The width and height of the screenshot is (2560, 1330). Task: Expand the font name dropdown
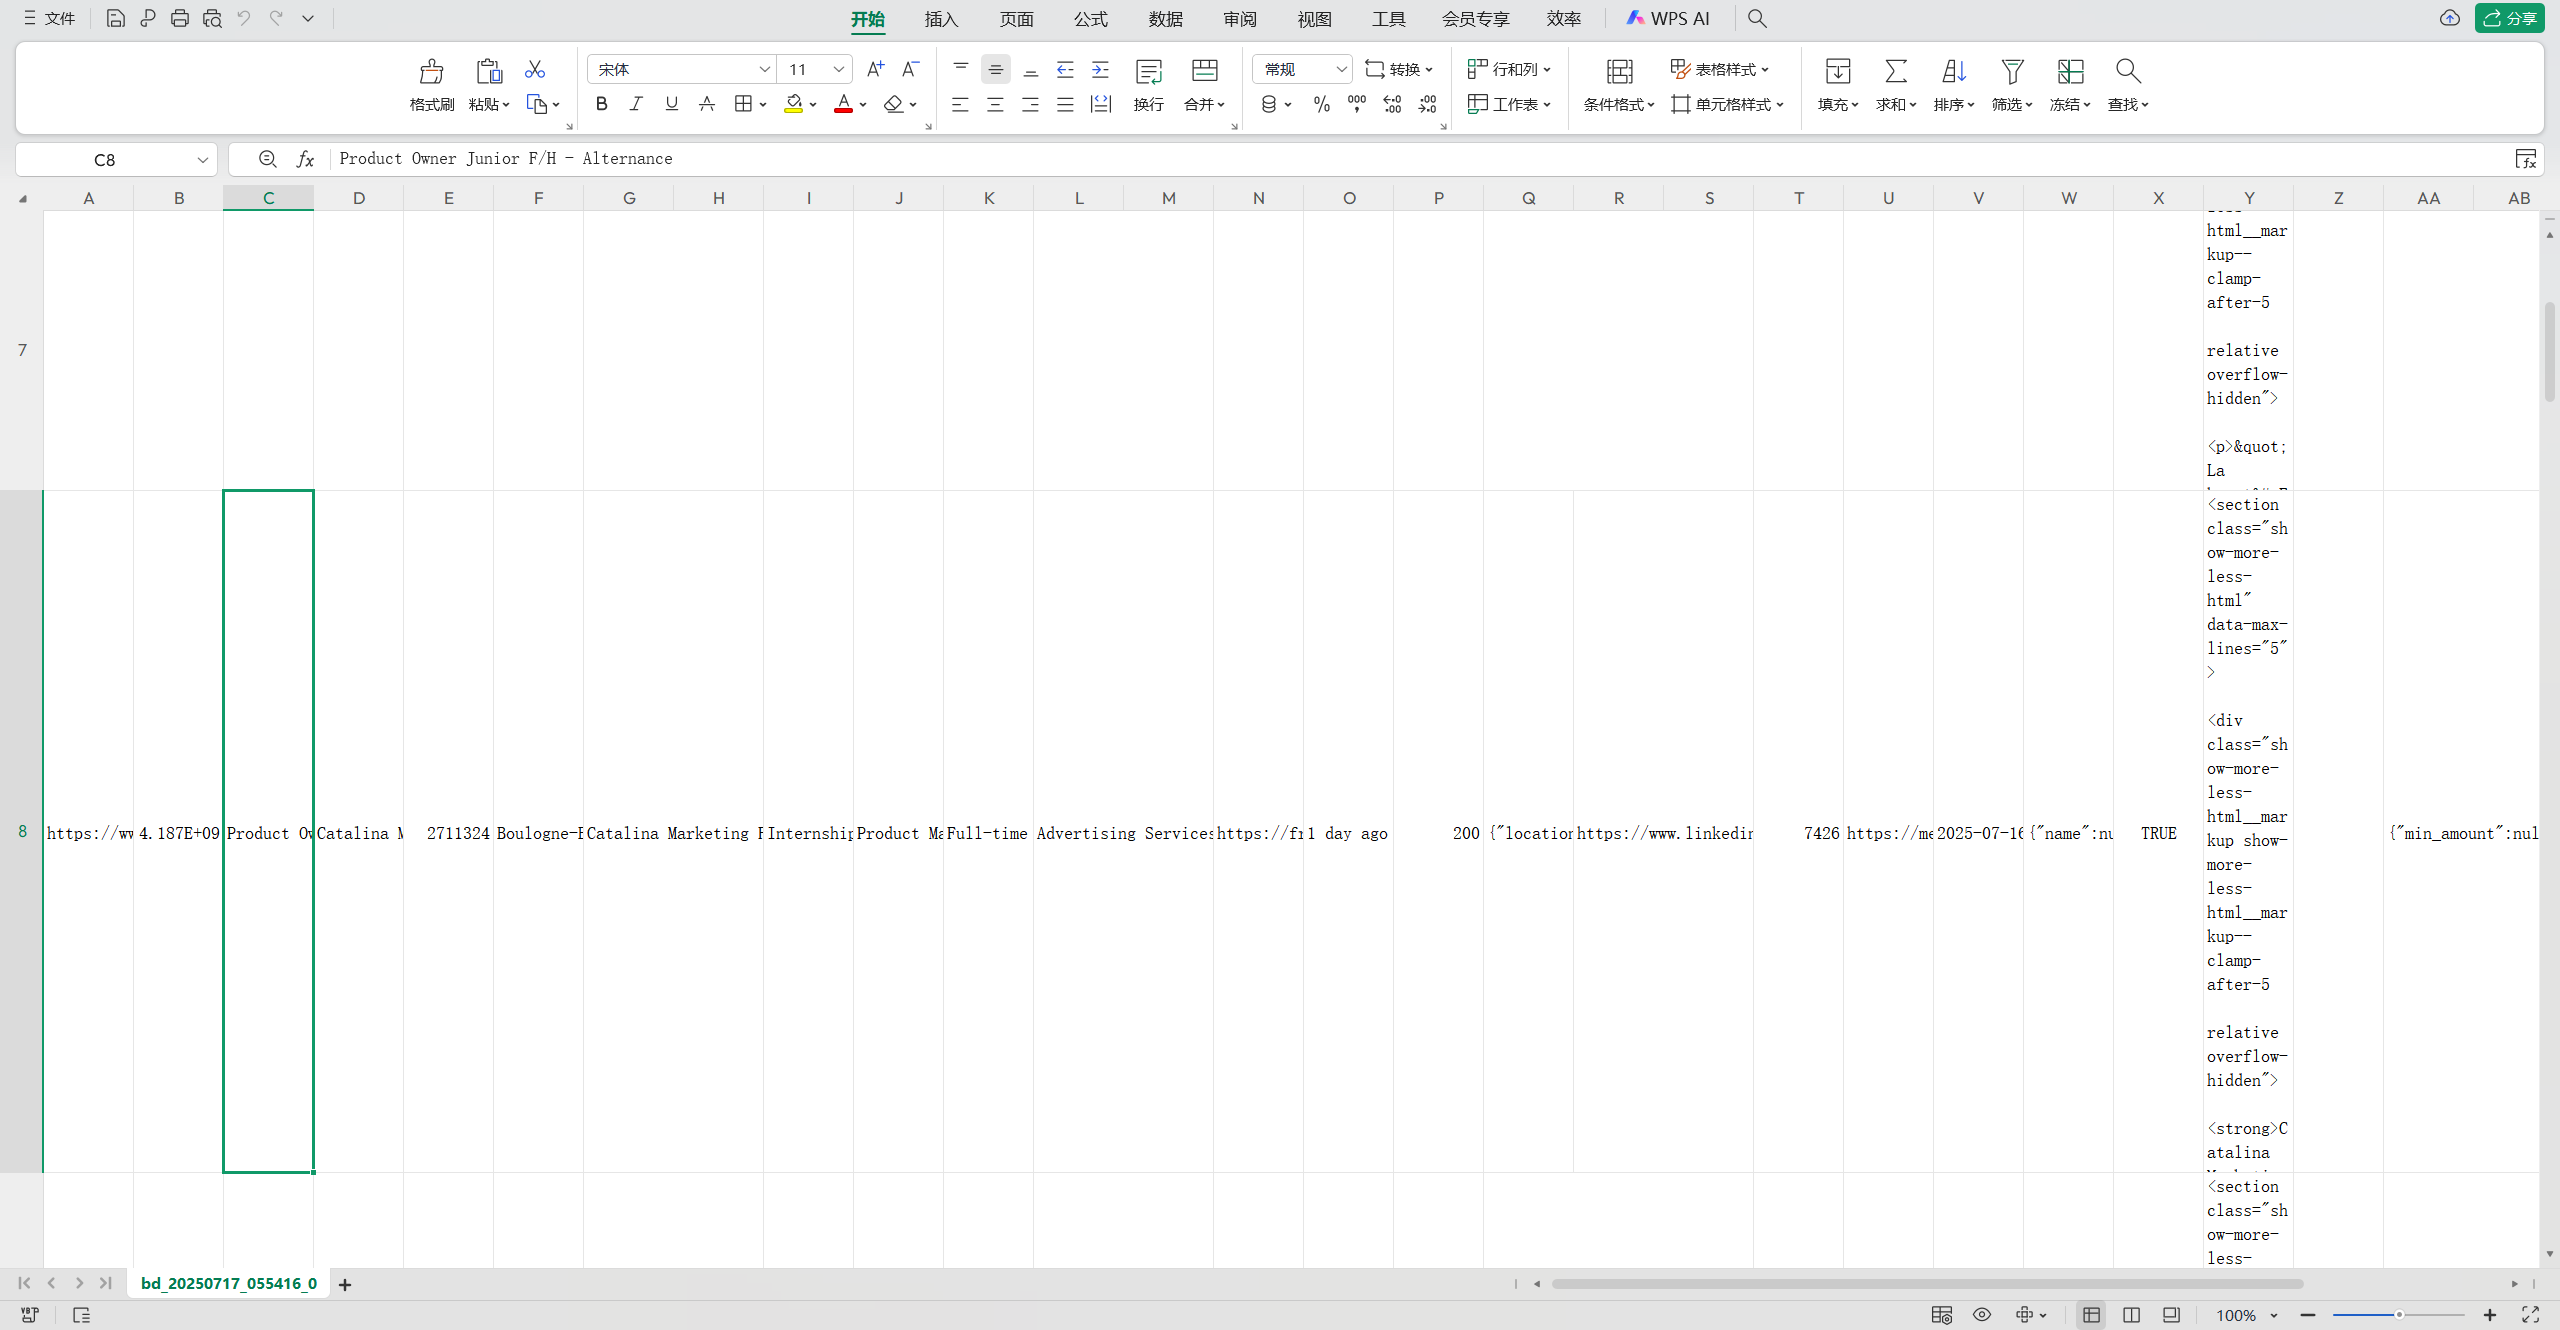pos(764,69)
